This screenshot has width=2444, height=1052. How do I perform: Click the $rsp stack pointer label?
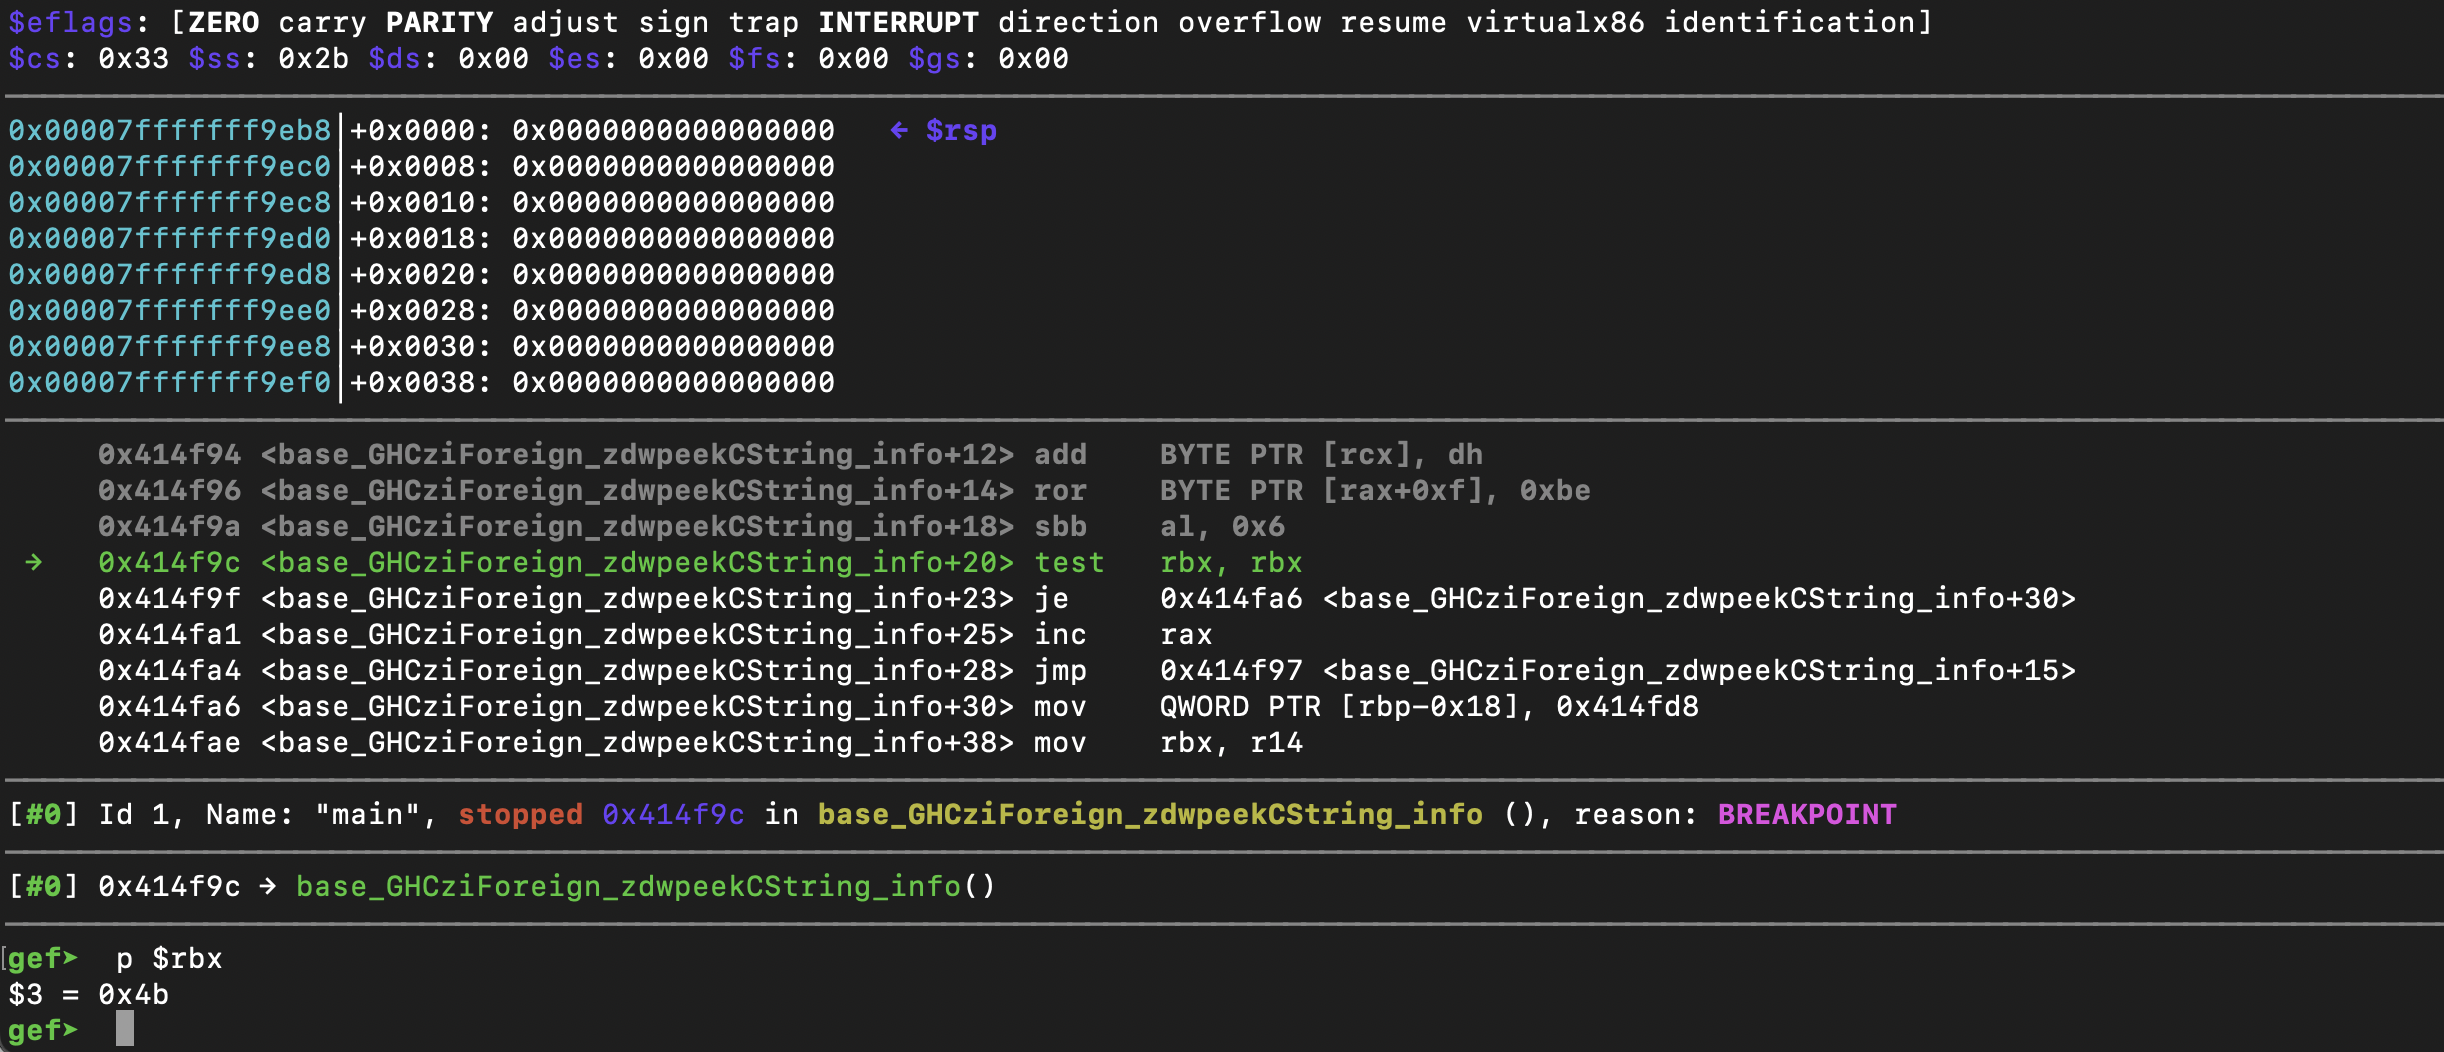tap(960, 131)
